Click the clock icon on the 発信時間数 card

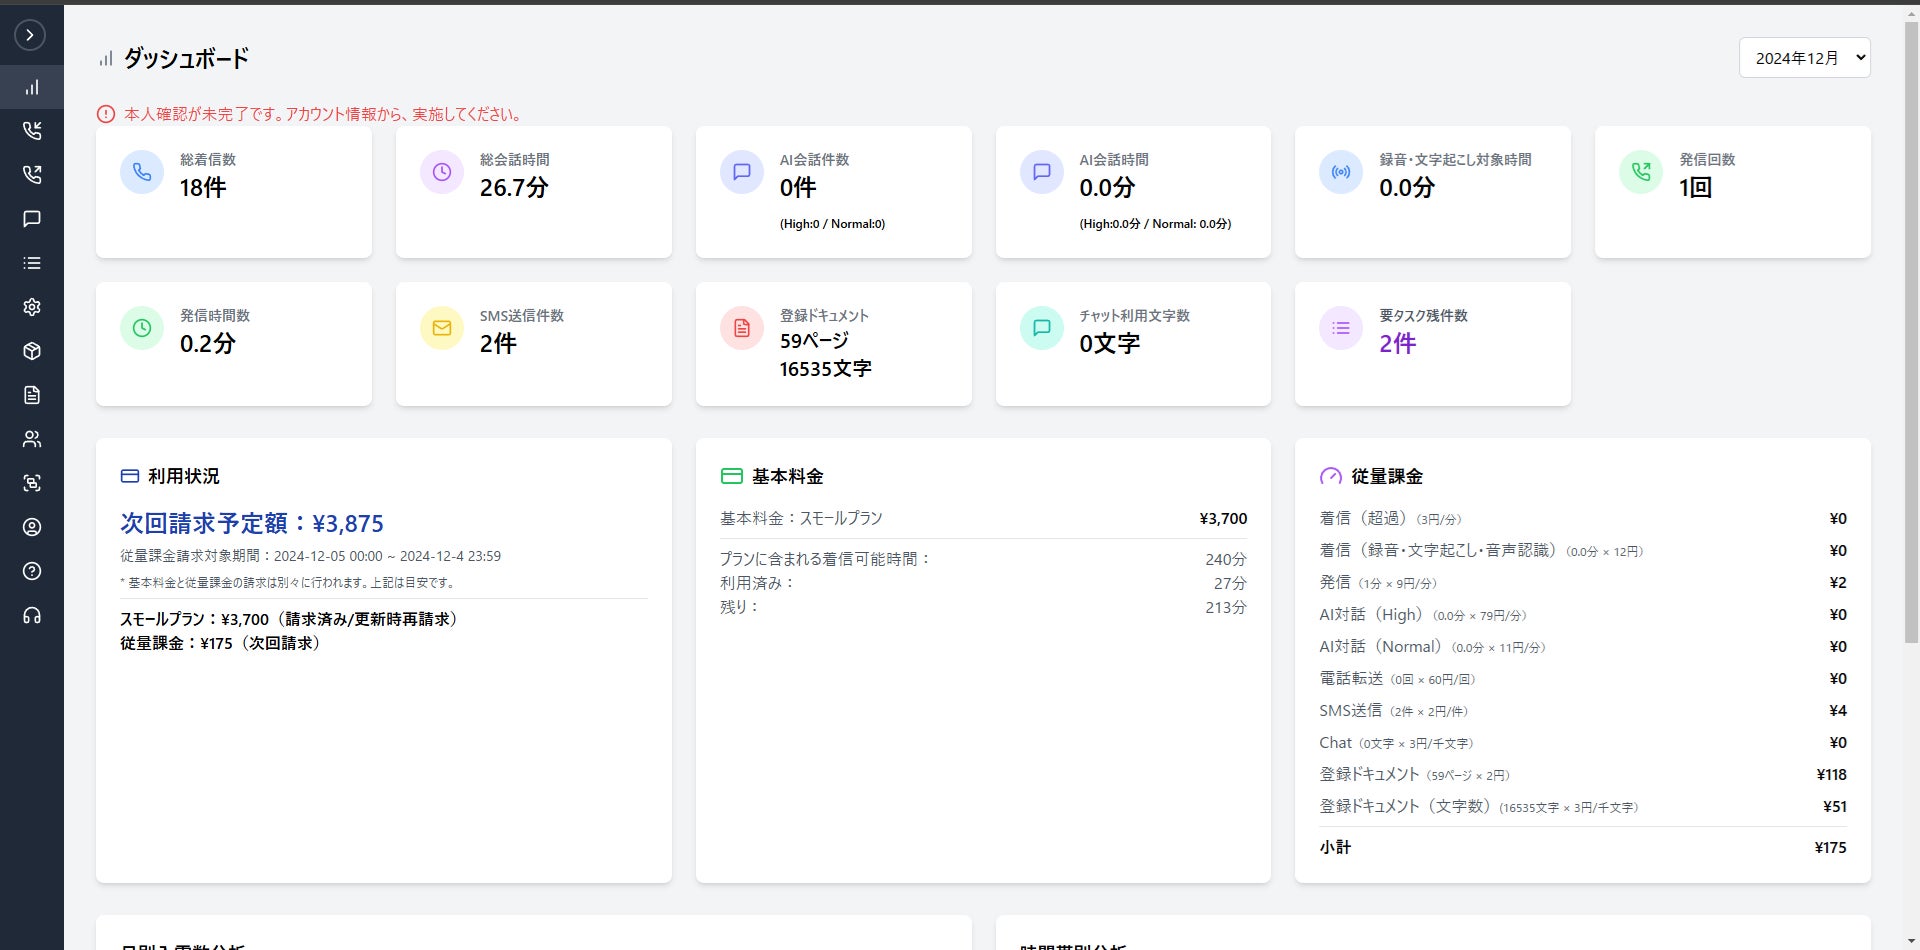tap(142, 328)
